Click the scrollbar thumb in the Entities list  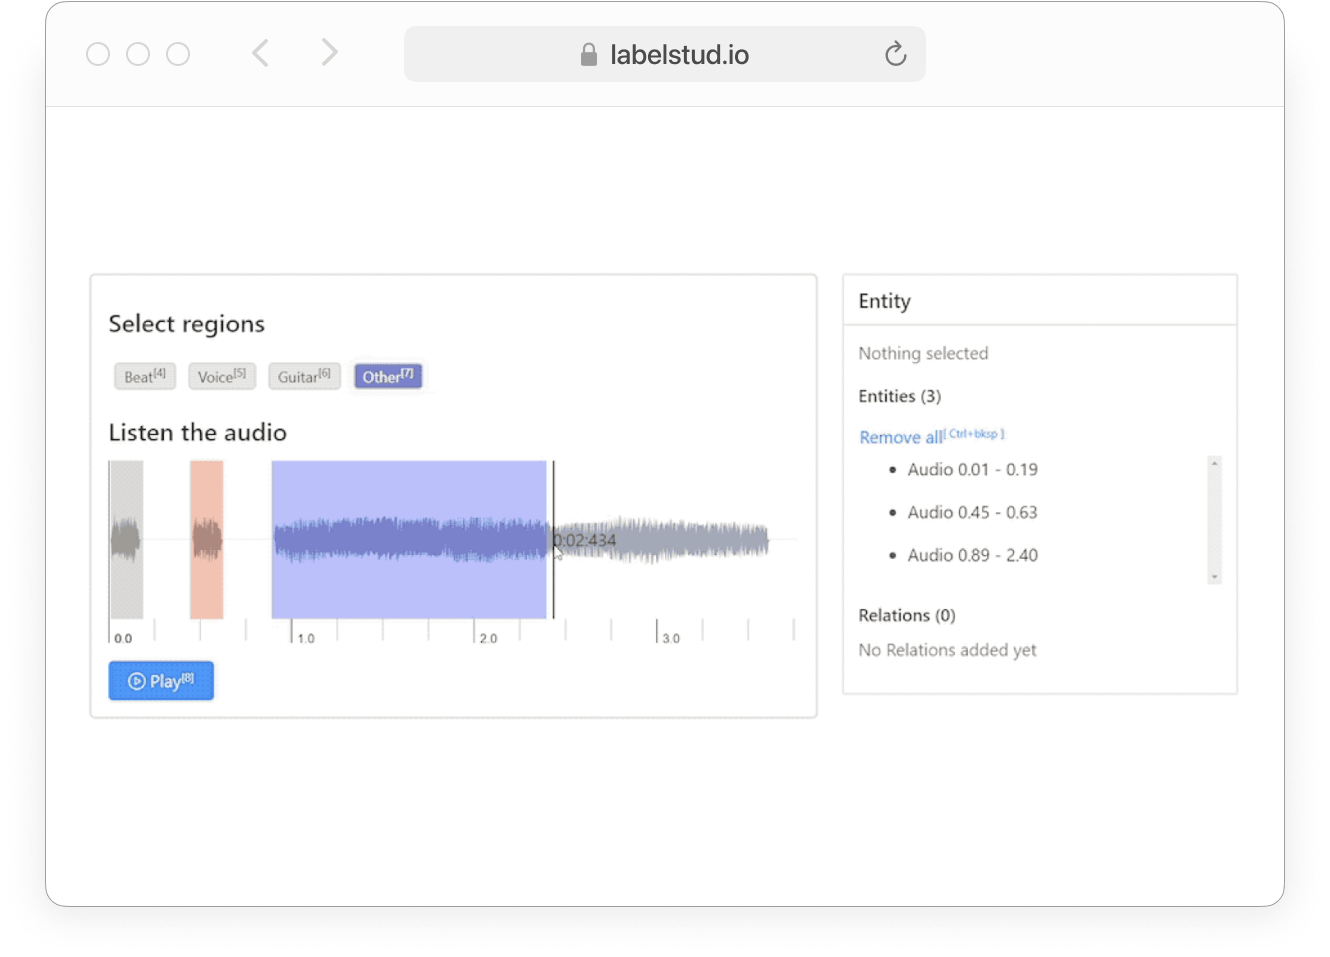(x=1214, y=520)
